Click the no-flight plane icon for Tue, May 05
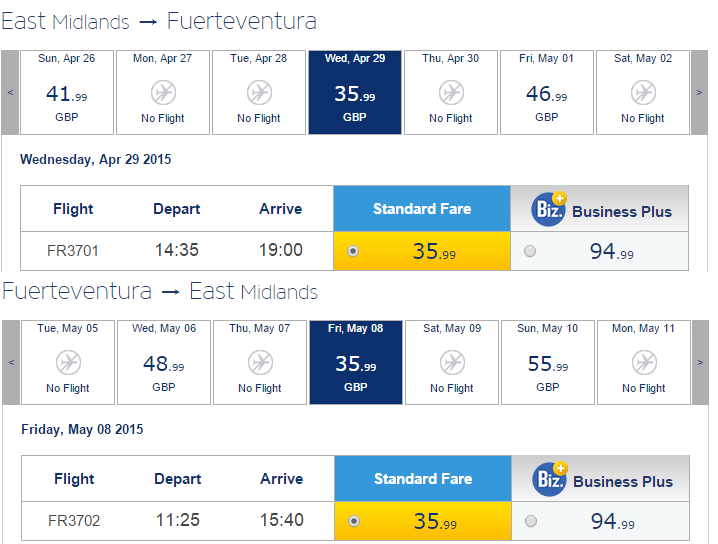This screenshot has width=718, height=544. 68,363
